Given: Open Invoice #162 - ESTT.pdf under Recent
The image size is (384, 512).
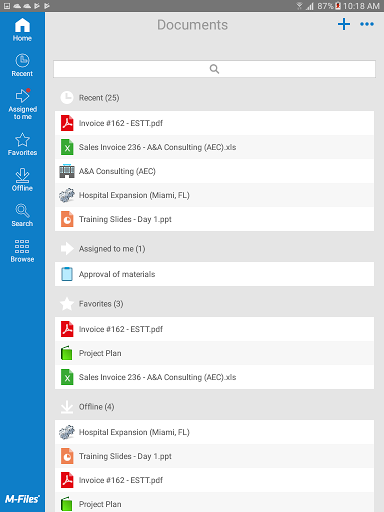Looking at the screenshot, I should click(x=214, y=123).
